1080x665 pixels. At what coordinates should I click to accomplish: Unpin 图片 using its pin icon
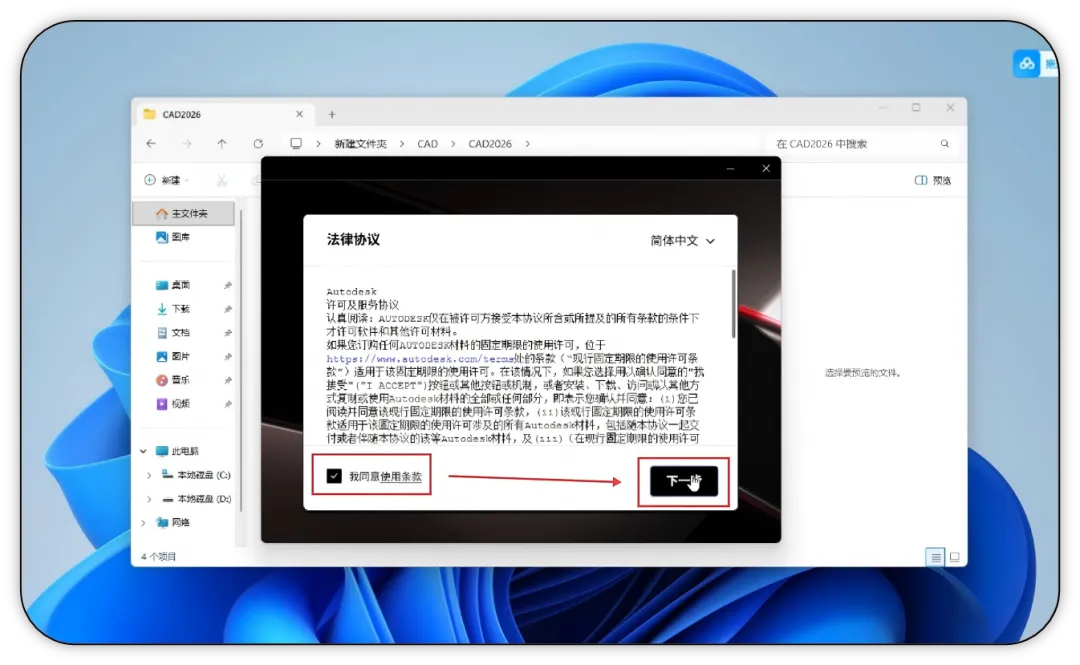[x=228, y=357]
